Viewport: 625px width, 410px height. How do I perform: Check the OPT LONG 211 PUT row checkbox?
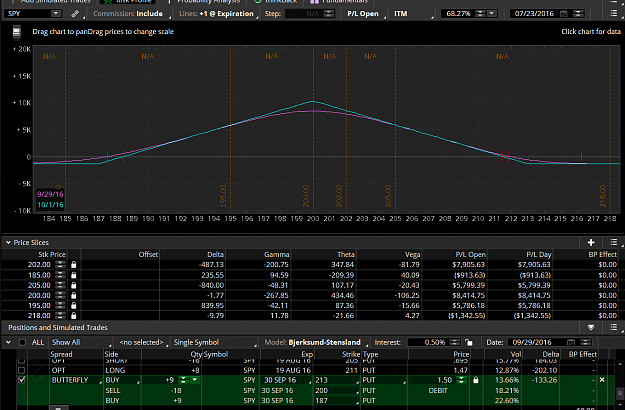click(x=22, y=370)
